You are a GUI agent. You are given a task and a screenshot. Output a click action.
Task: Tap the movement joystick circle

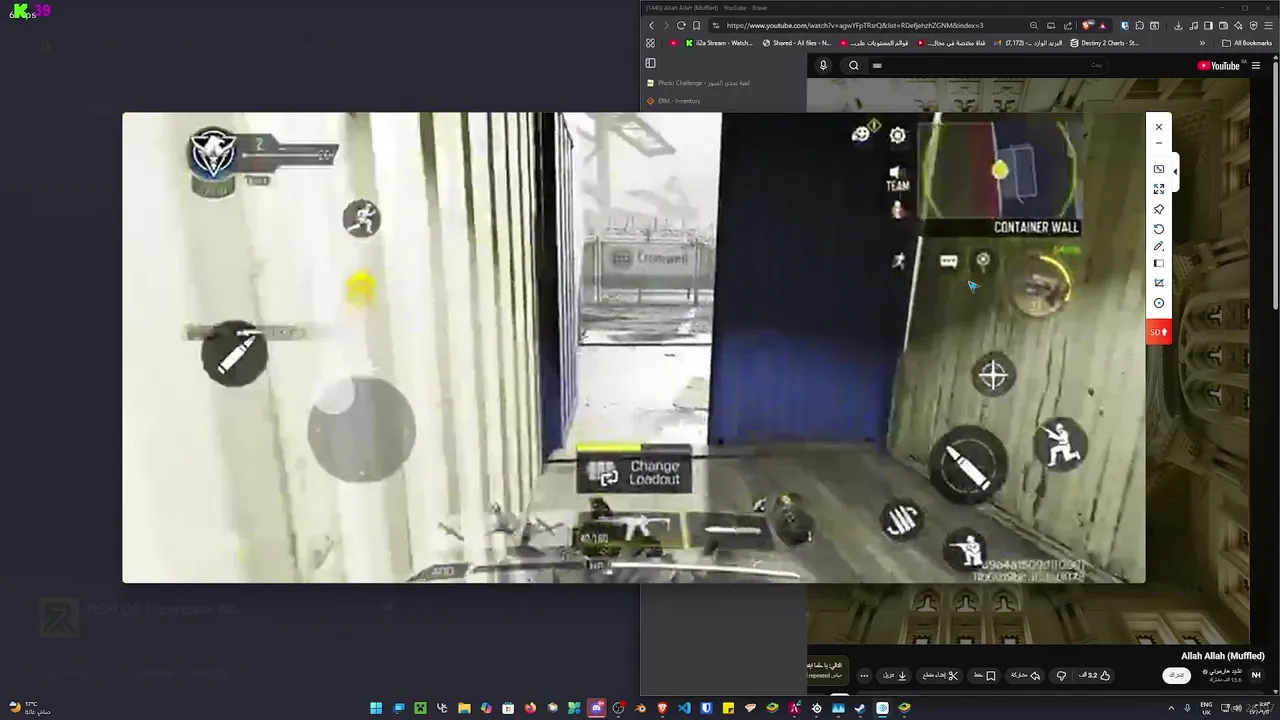[x=361, y=429]
